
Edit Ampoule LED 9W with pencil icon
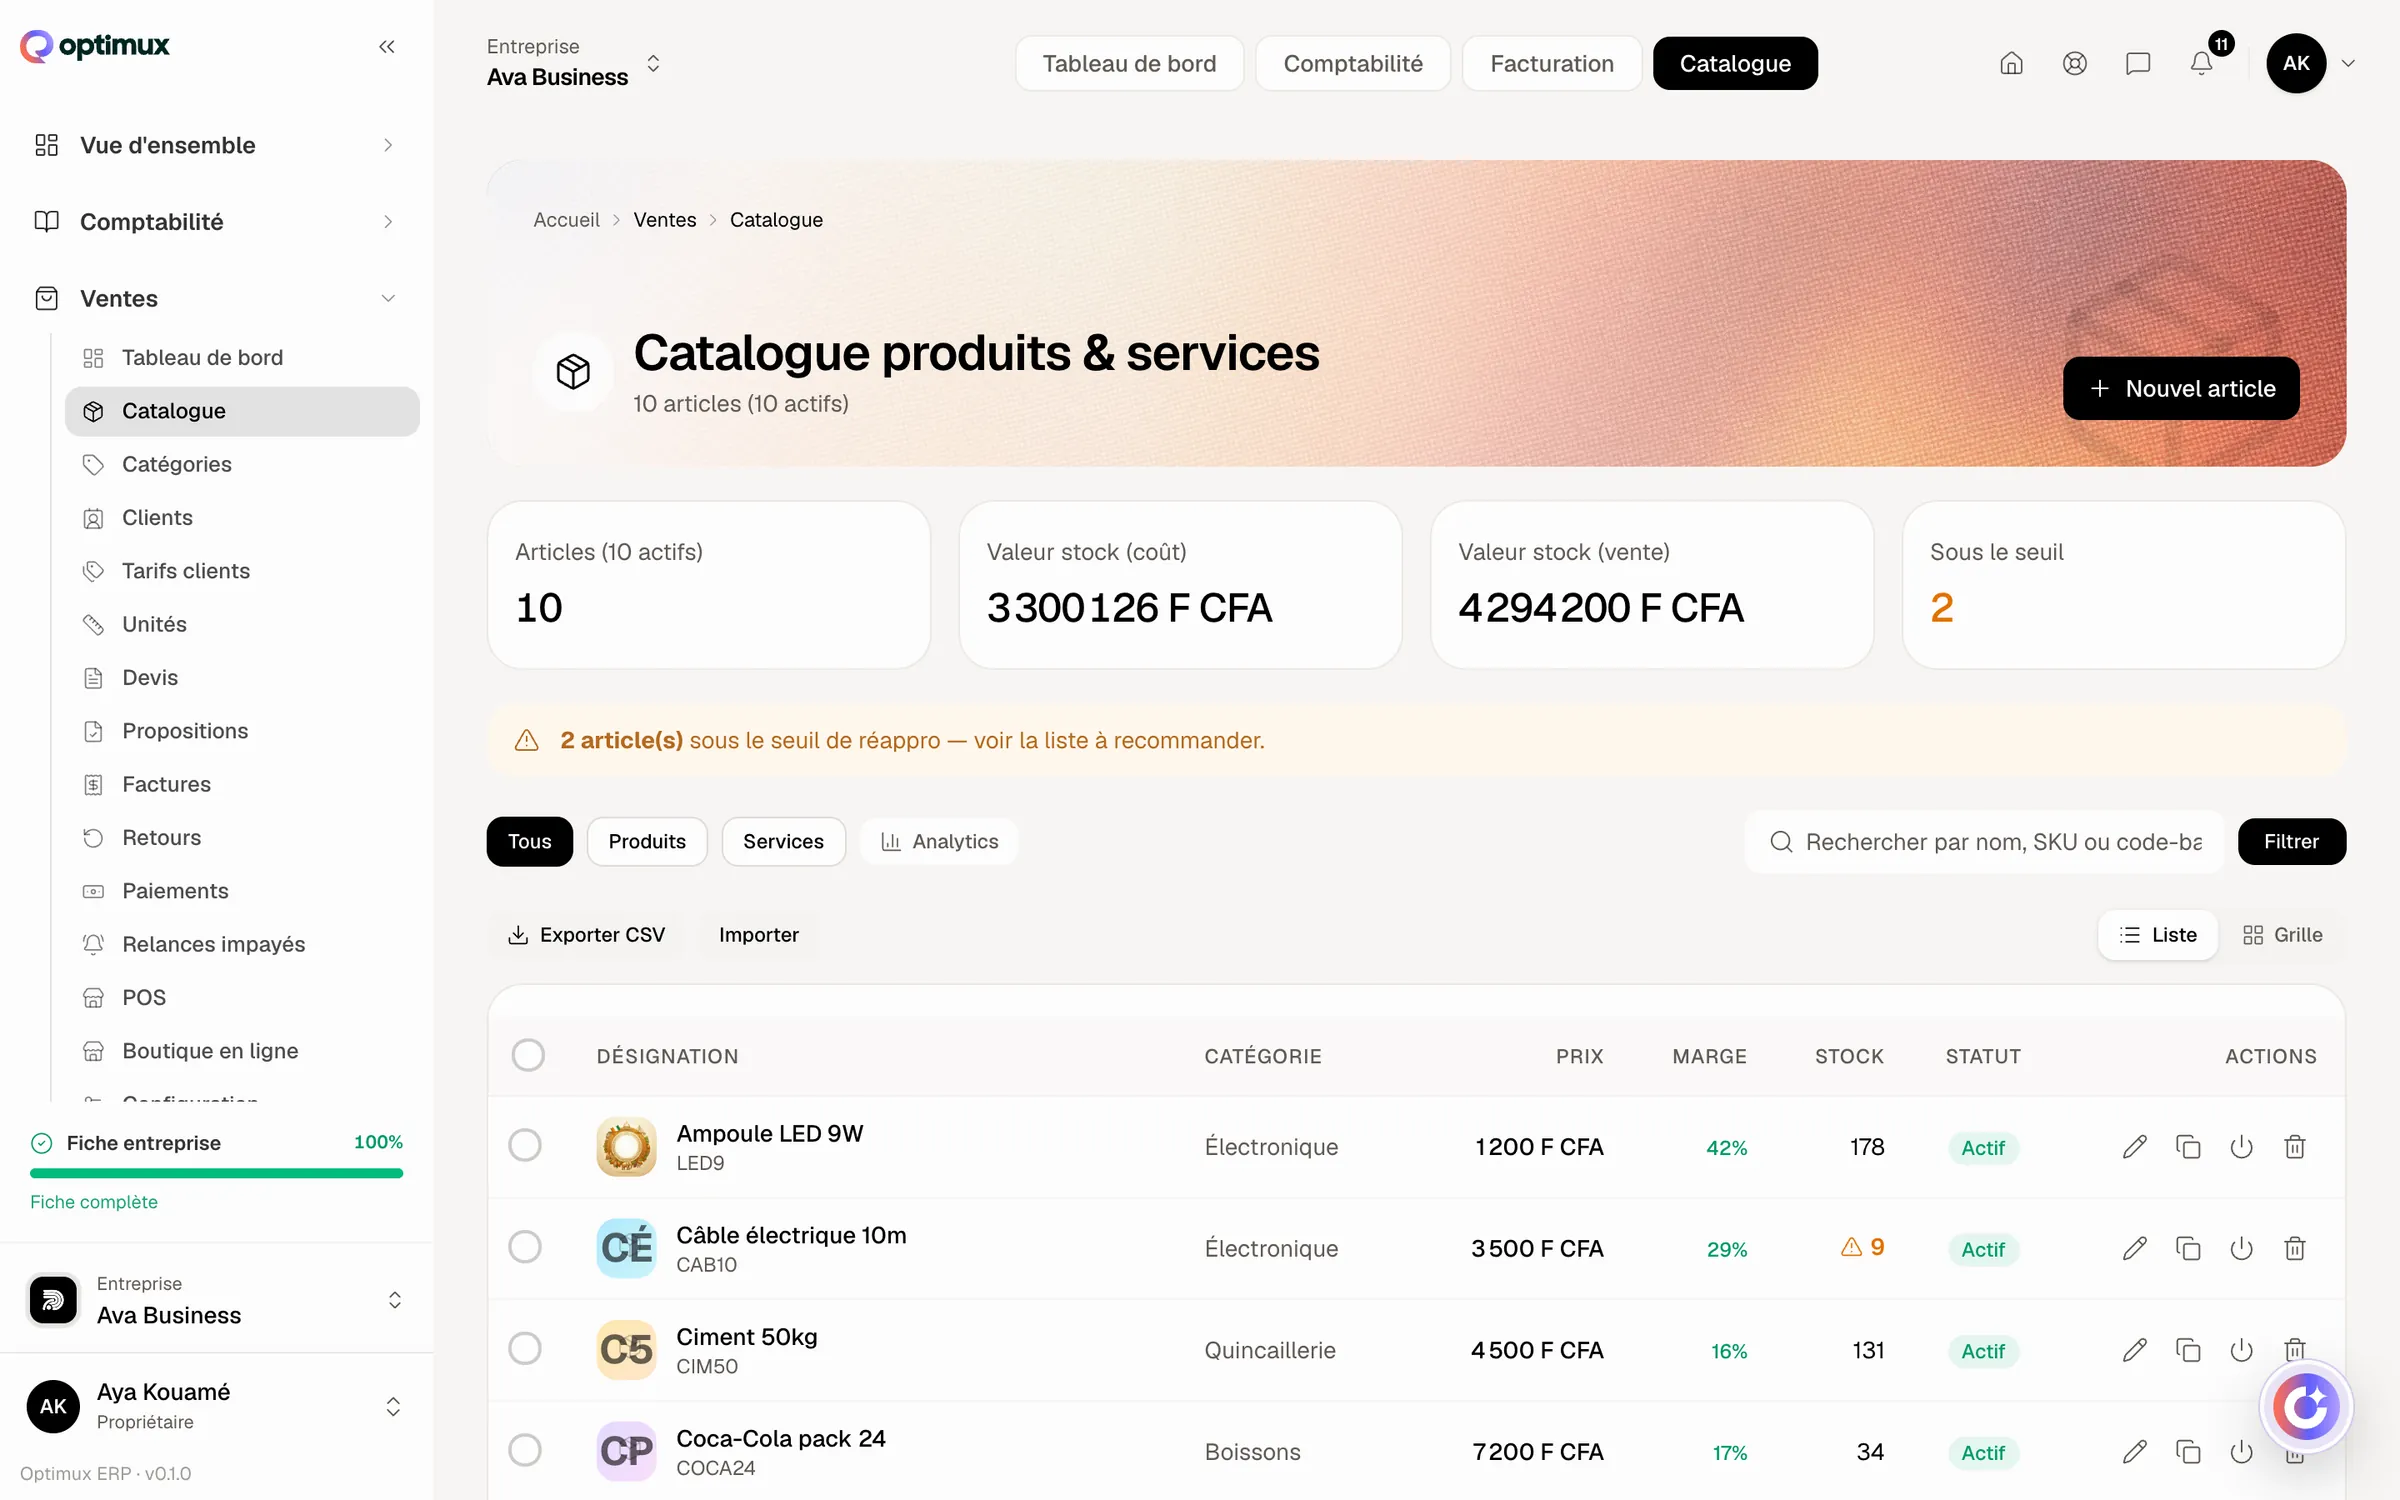tap(2134, 1147)
